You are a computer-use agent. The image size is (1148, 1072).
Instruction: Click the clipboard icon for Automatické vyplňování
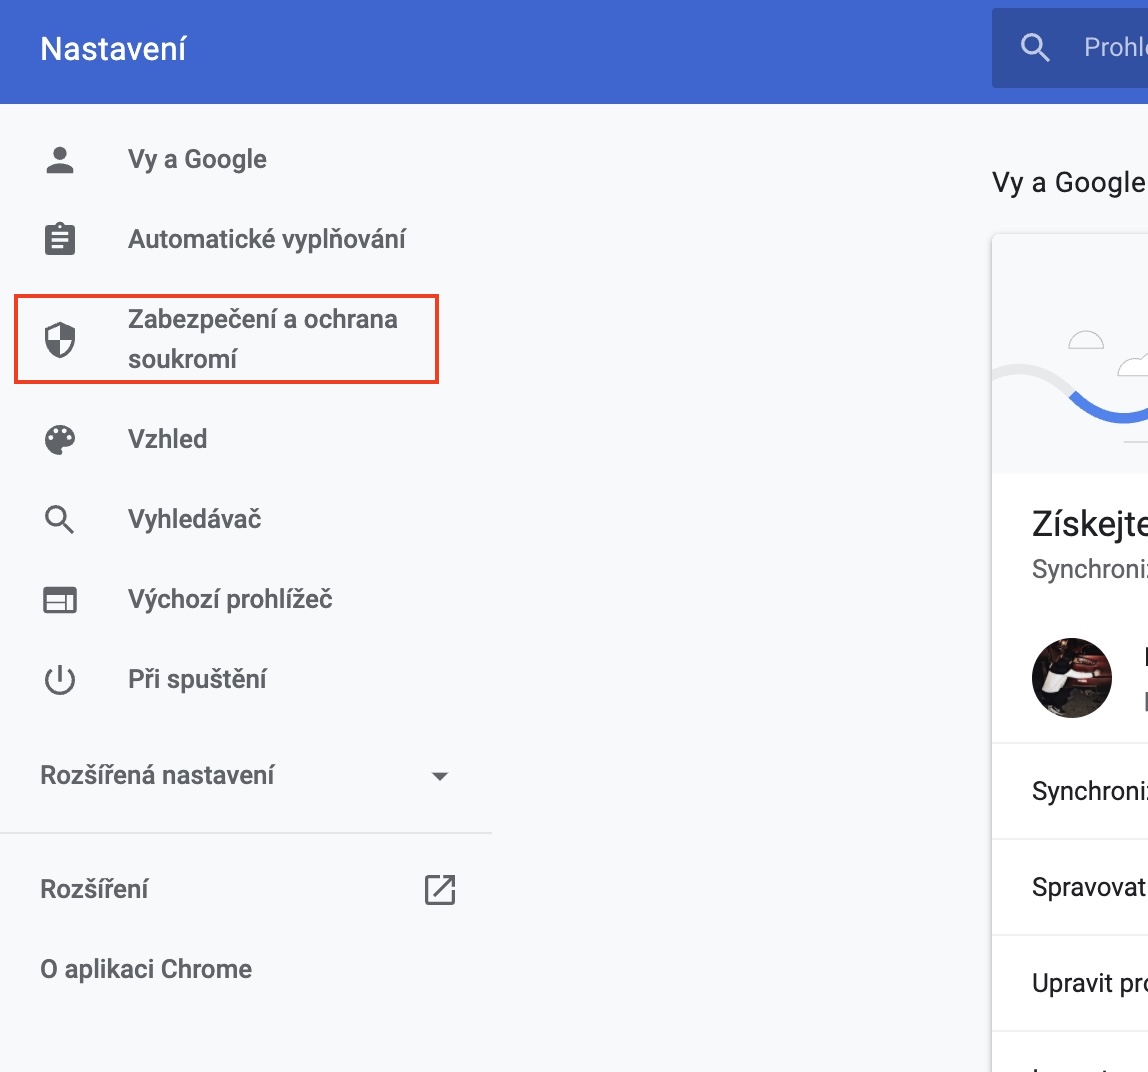(x=60, y=240)
